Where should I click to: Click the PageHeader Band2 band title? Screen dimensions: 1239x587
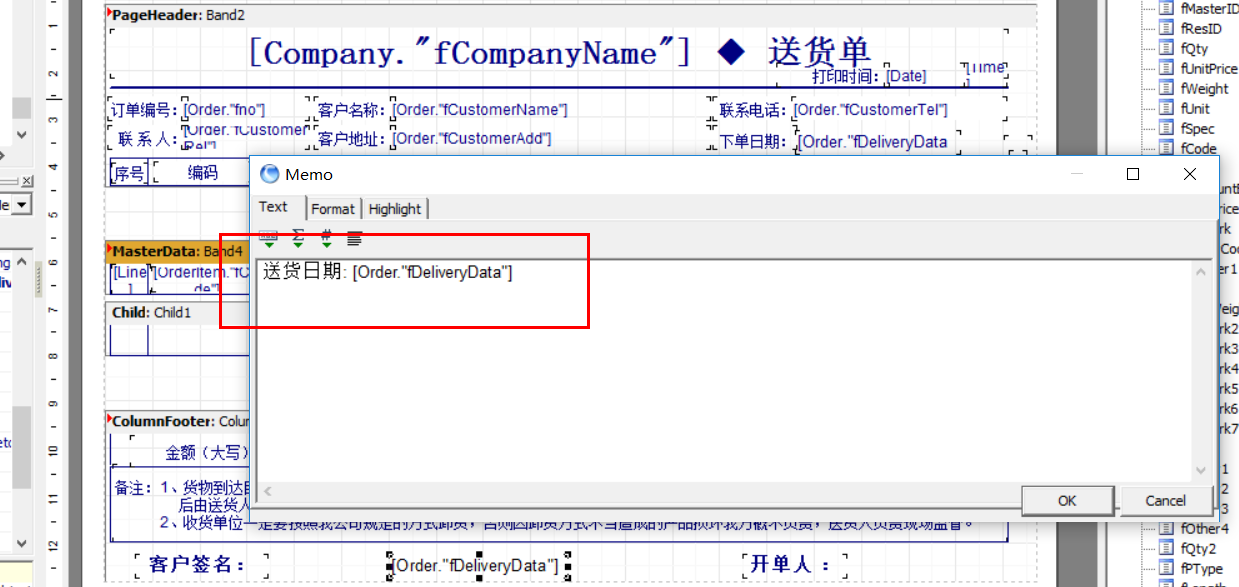(x=178, y=15)
